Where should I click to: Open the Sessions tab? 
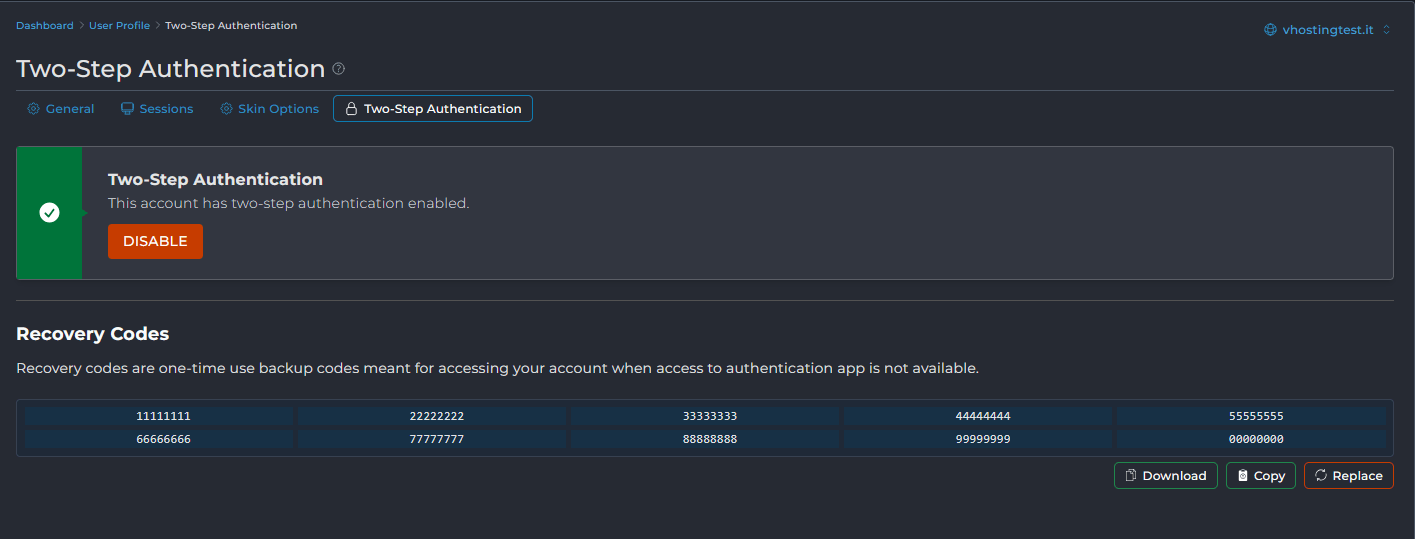coord(157,109)
